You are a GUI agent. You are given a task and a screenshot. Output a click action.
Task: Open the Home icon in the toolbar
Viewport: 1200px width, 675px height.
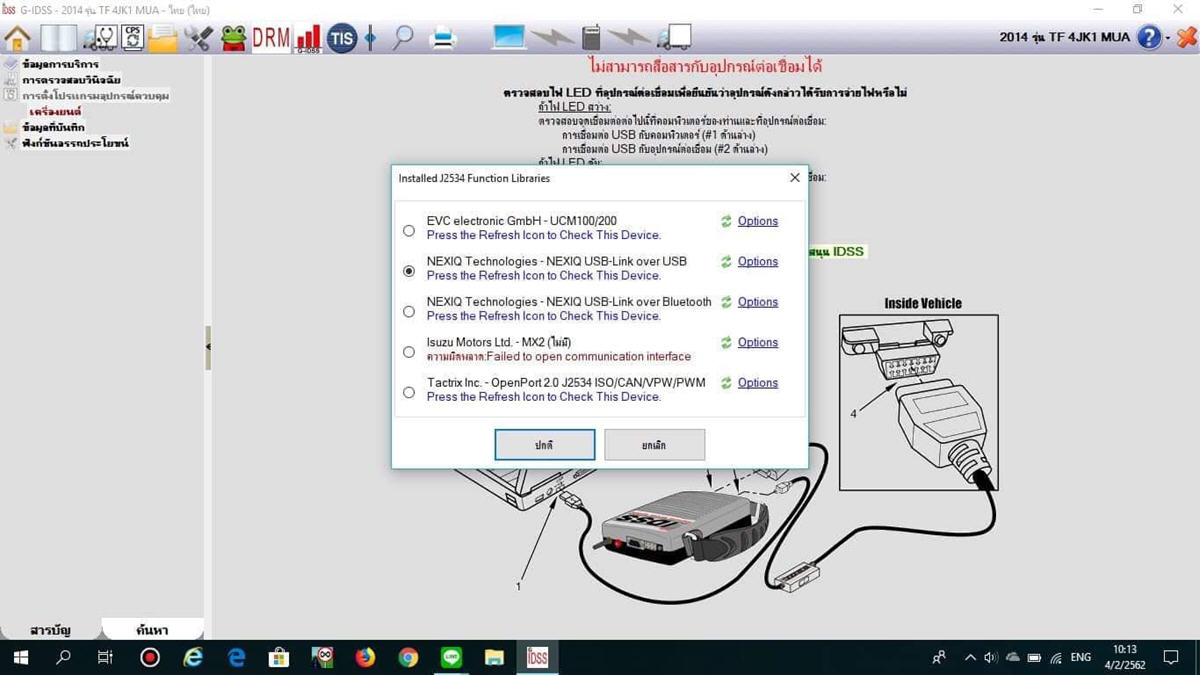[x=17, y=39]
